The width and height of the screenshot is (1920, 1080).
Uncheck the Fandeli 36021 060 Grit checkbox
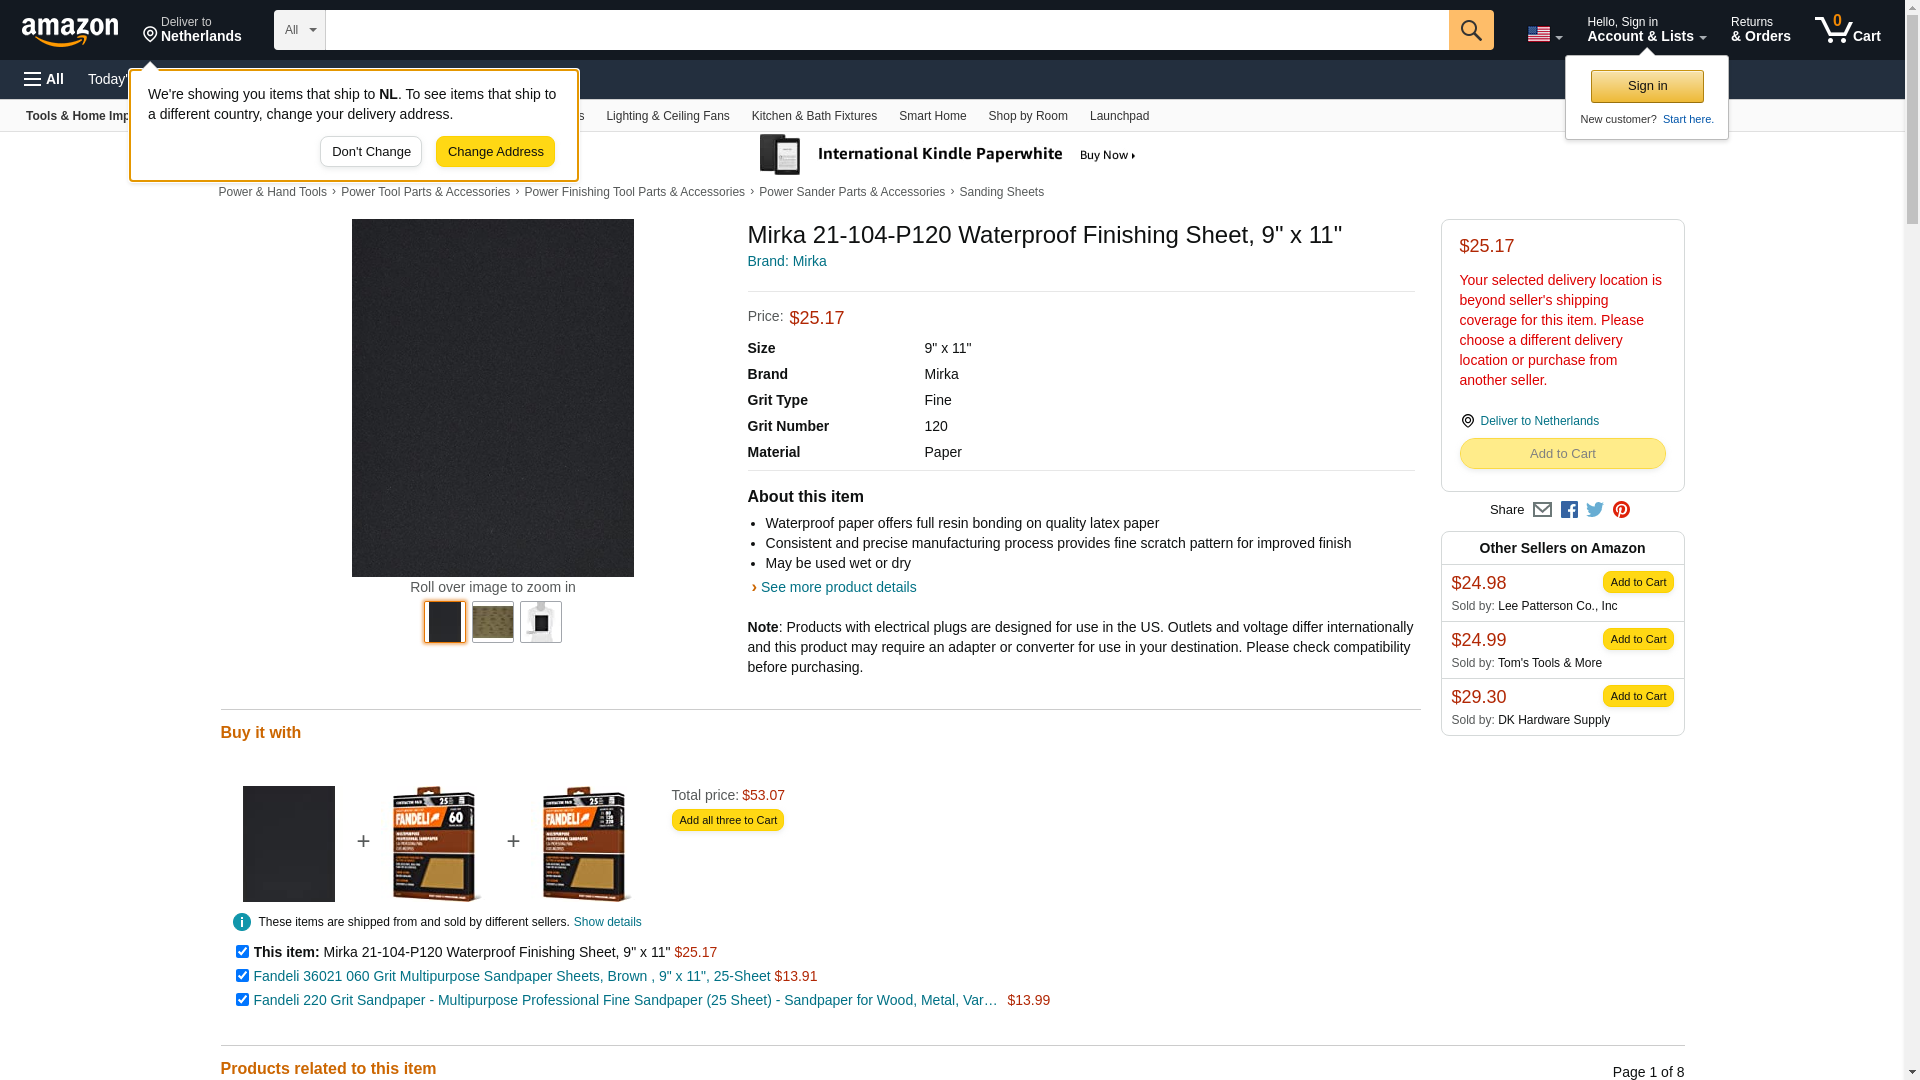[x=242, y=976]
